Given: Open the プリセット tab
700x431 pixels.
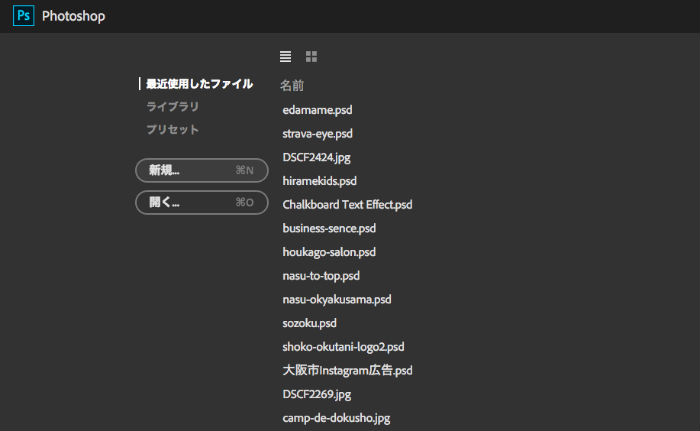Looking at the screenshot, I should [173, 130].
